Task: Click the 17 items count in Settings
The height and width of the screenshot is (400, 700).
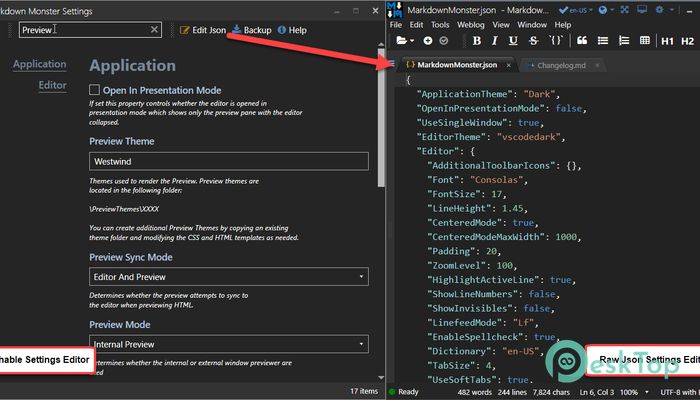Action: click(364, 391)
